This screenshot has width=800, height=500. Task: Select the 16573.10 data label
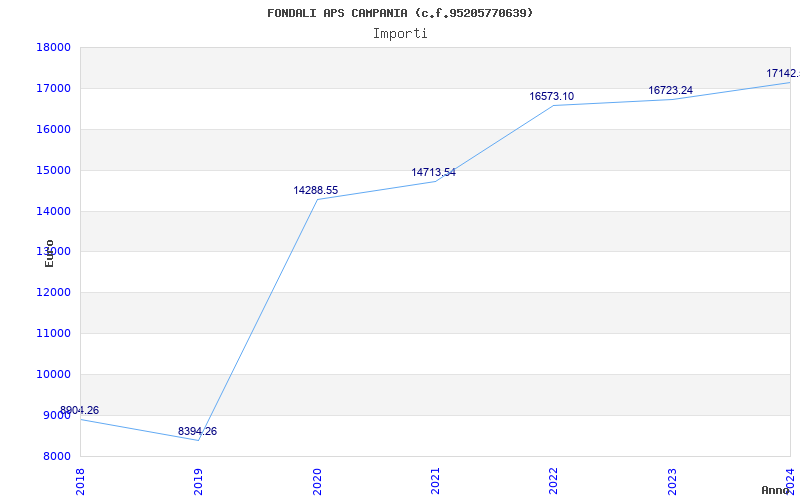pos(552,96)
